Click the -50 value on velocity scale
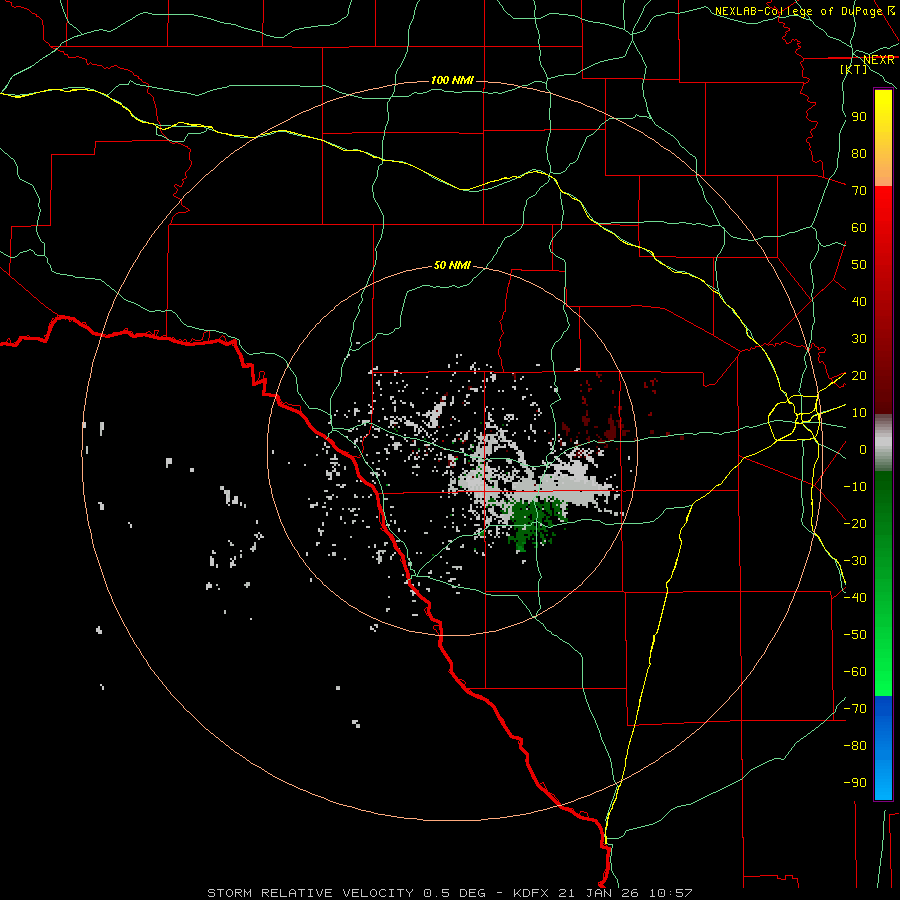Viewport: 900px width, 900px height. [x=855, y=635]
